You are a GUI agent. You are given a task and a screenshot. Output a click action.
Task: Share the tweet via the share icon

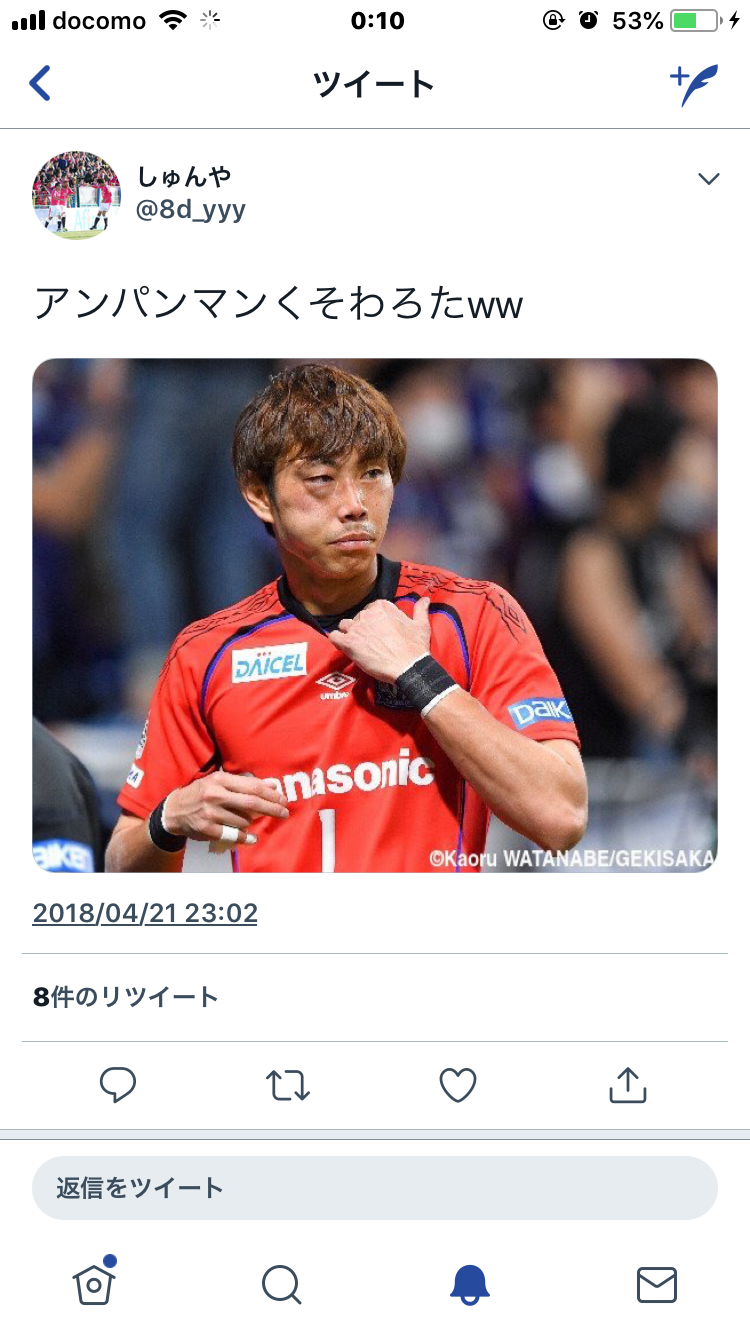pyautogui.click(x=628, y=1084)
